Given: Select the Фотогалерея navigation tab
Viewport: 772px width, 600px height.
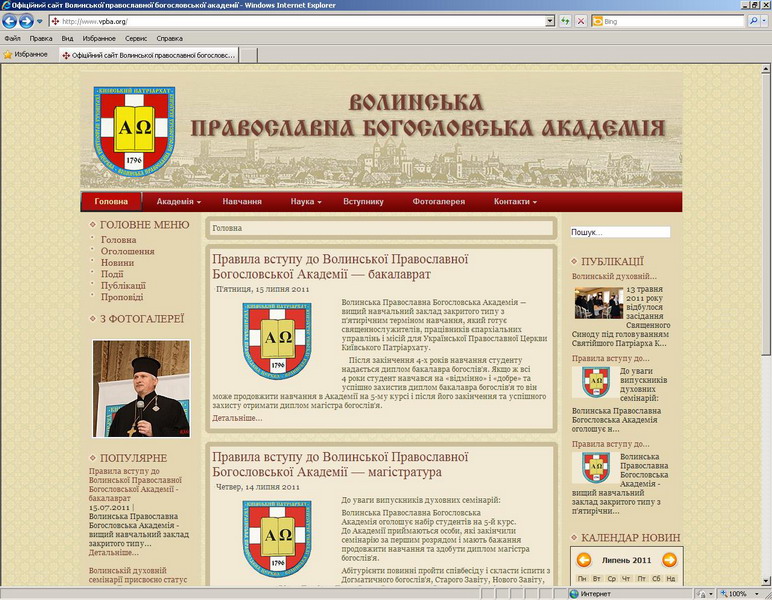Looking at the screenshot, I should (438, 201).
